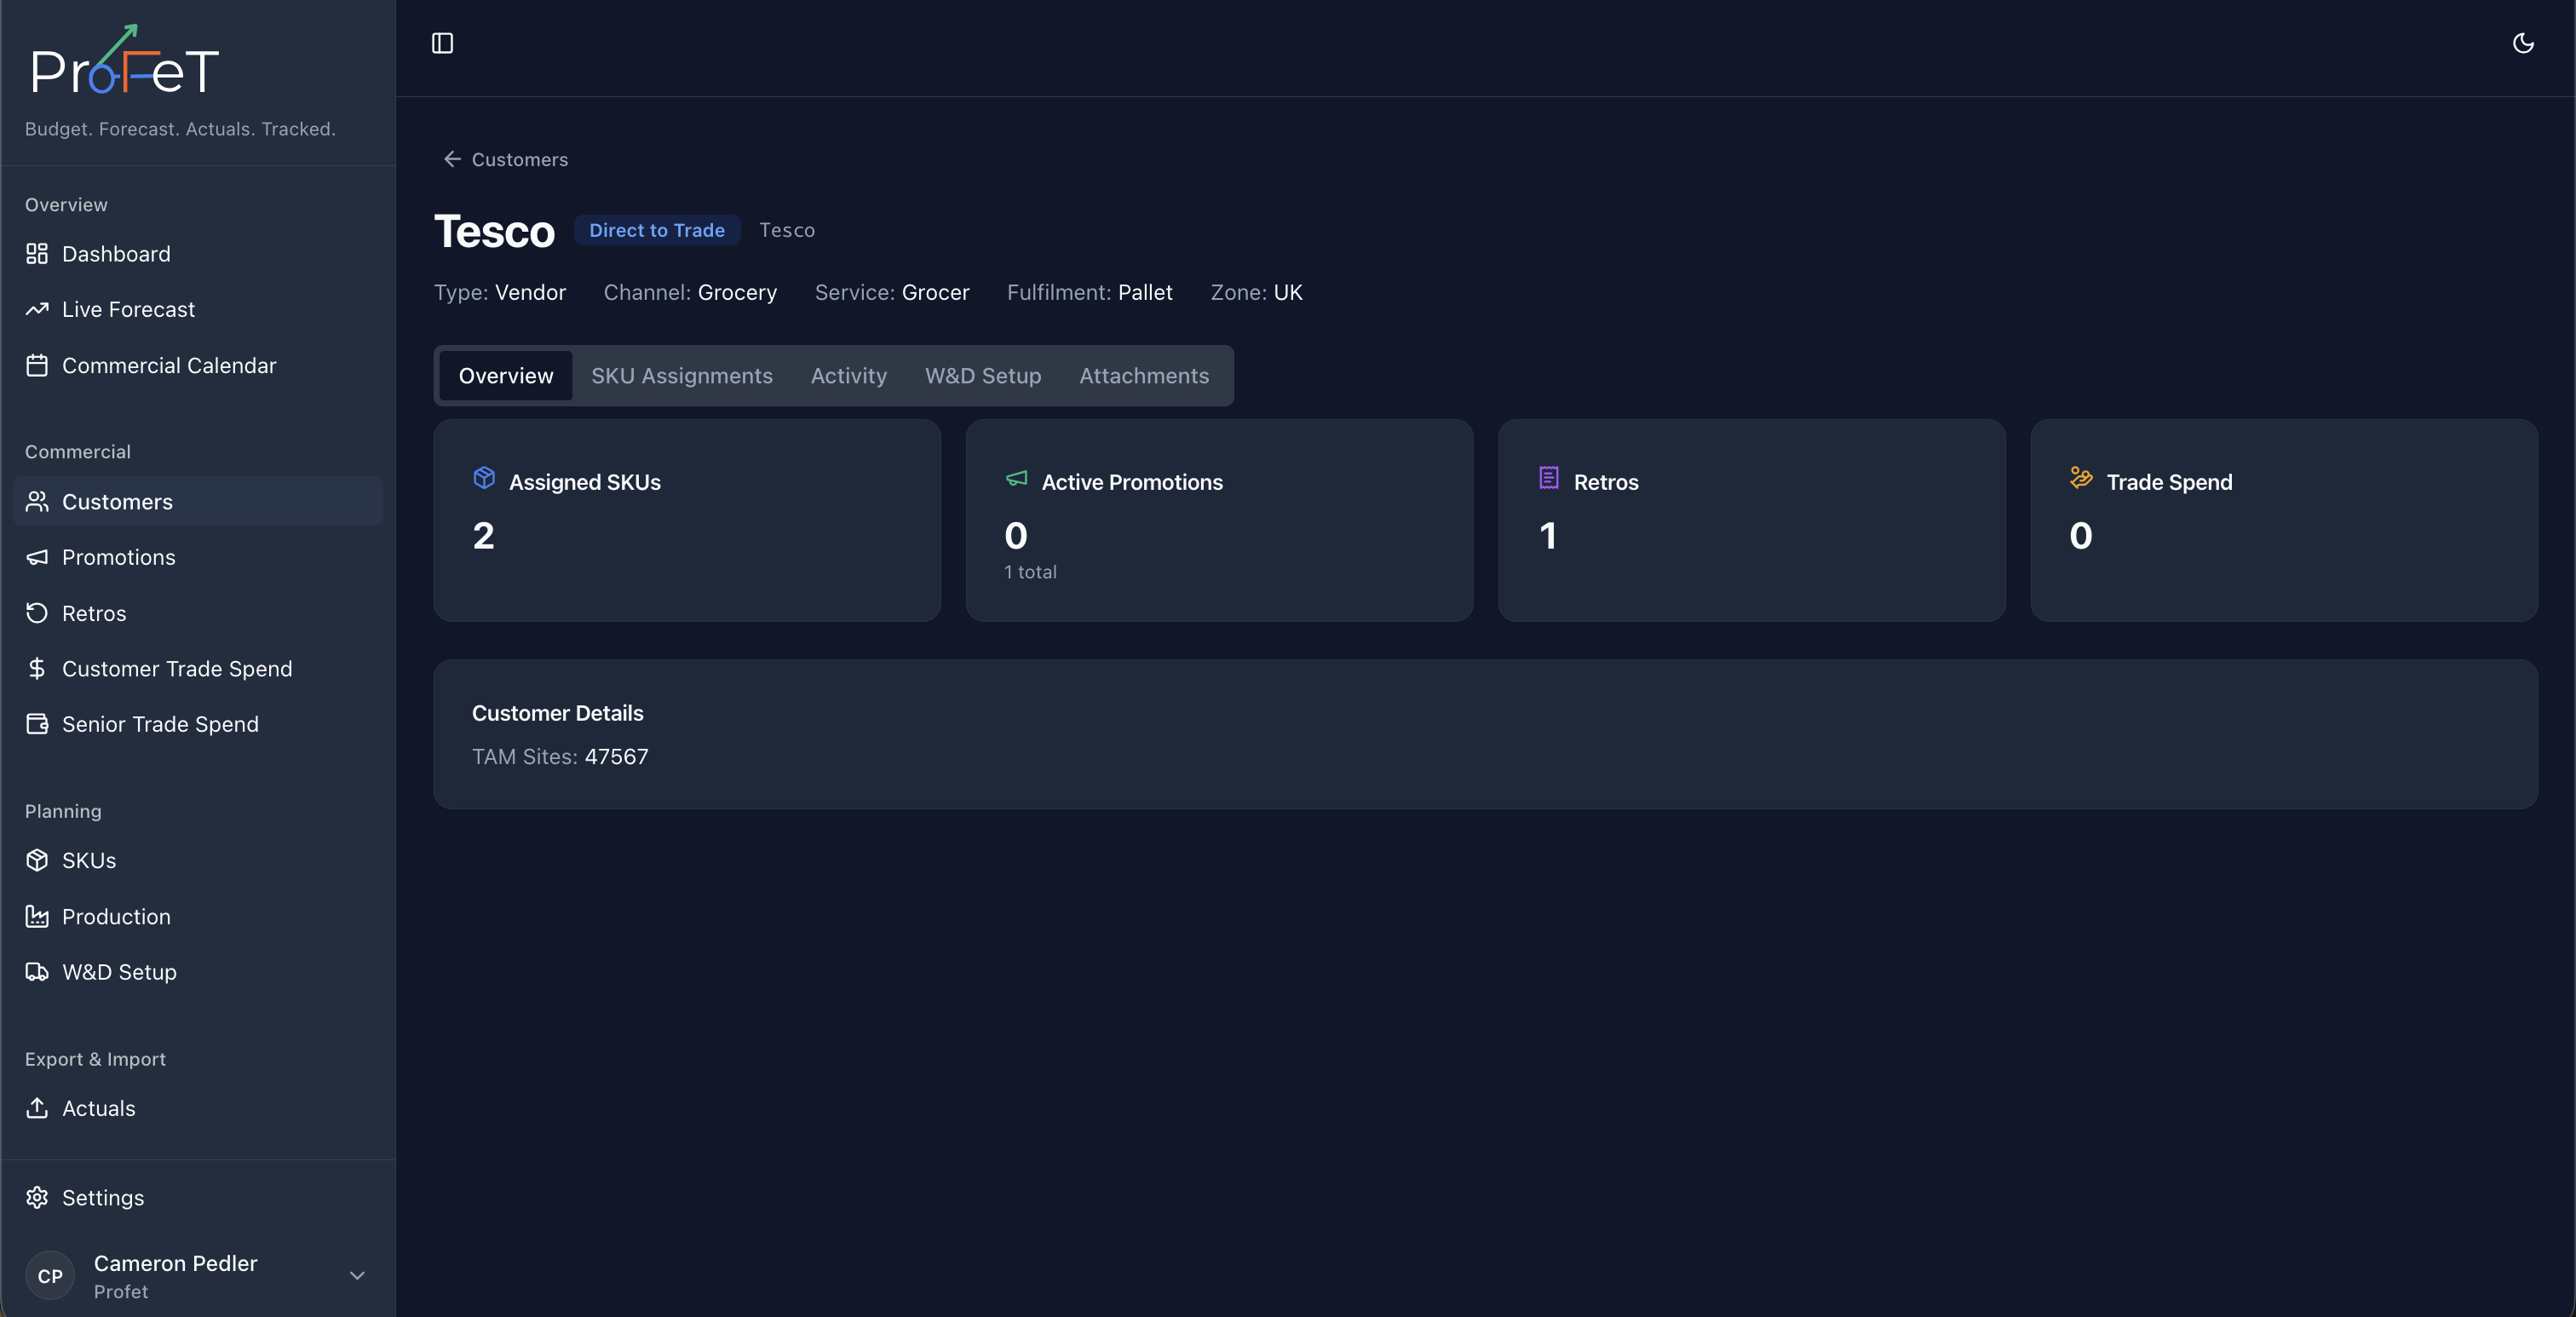Click the SKUs box icon in sidebar

click(37, 860)
